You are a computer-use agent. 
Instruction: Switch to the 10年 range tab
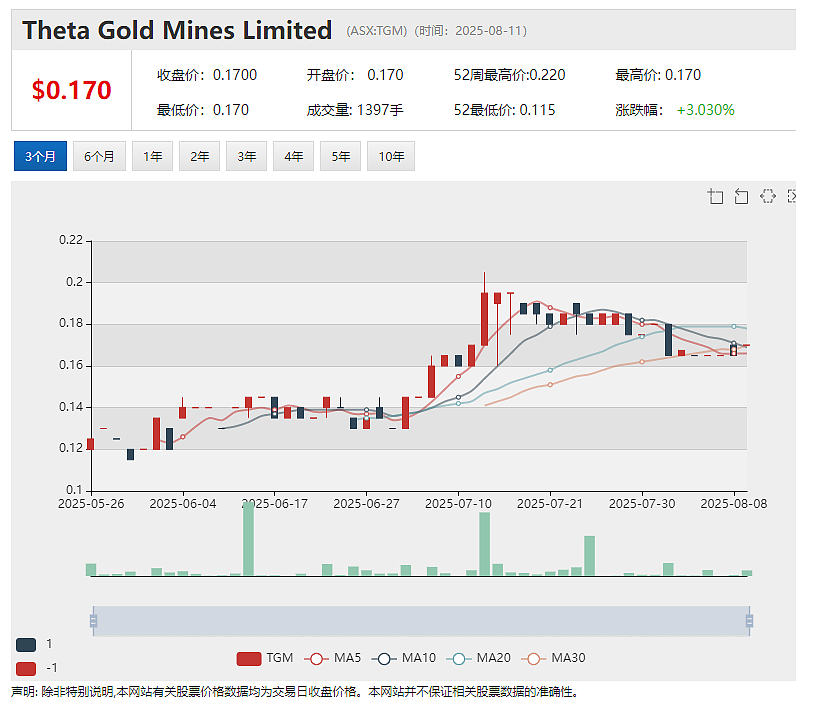(391, 156)
